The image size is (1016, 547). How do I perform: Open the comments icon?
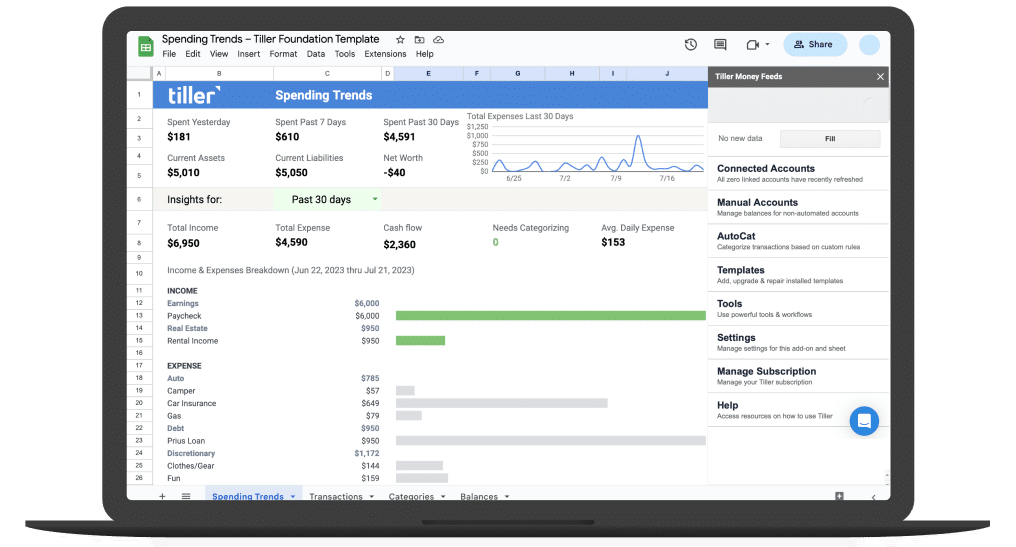(720, 44)
